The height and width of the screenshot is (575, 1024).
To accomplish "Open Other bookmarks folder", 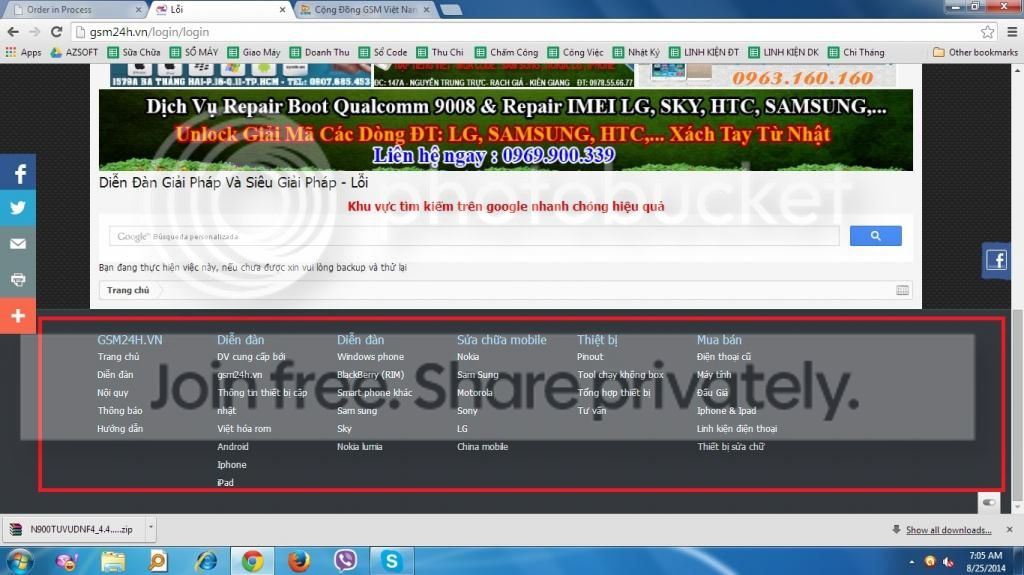I will [x=975, y=52].
